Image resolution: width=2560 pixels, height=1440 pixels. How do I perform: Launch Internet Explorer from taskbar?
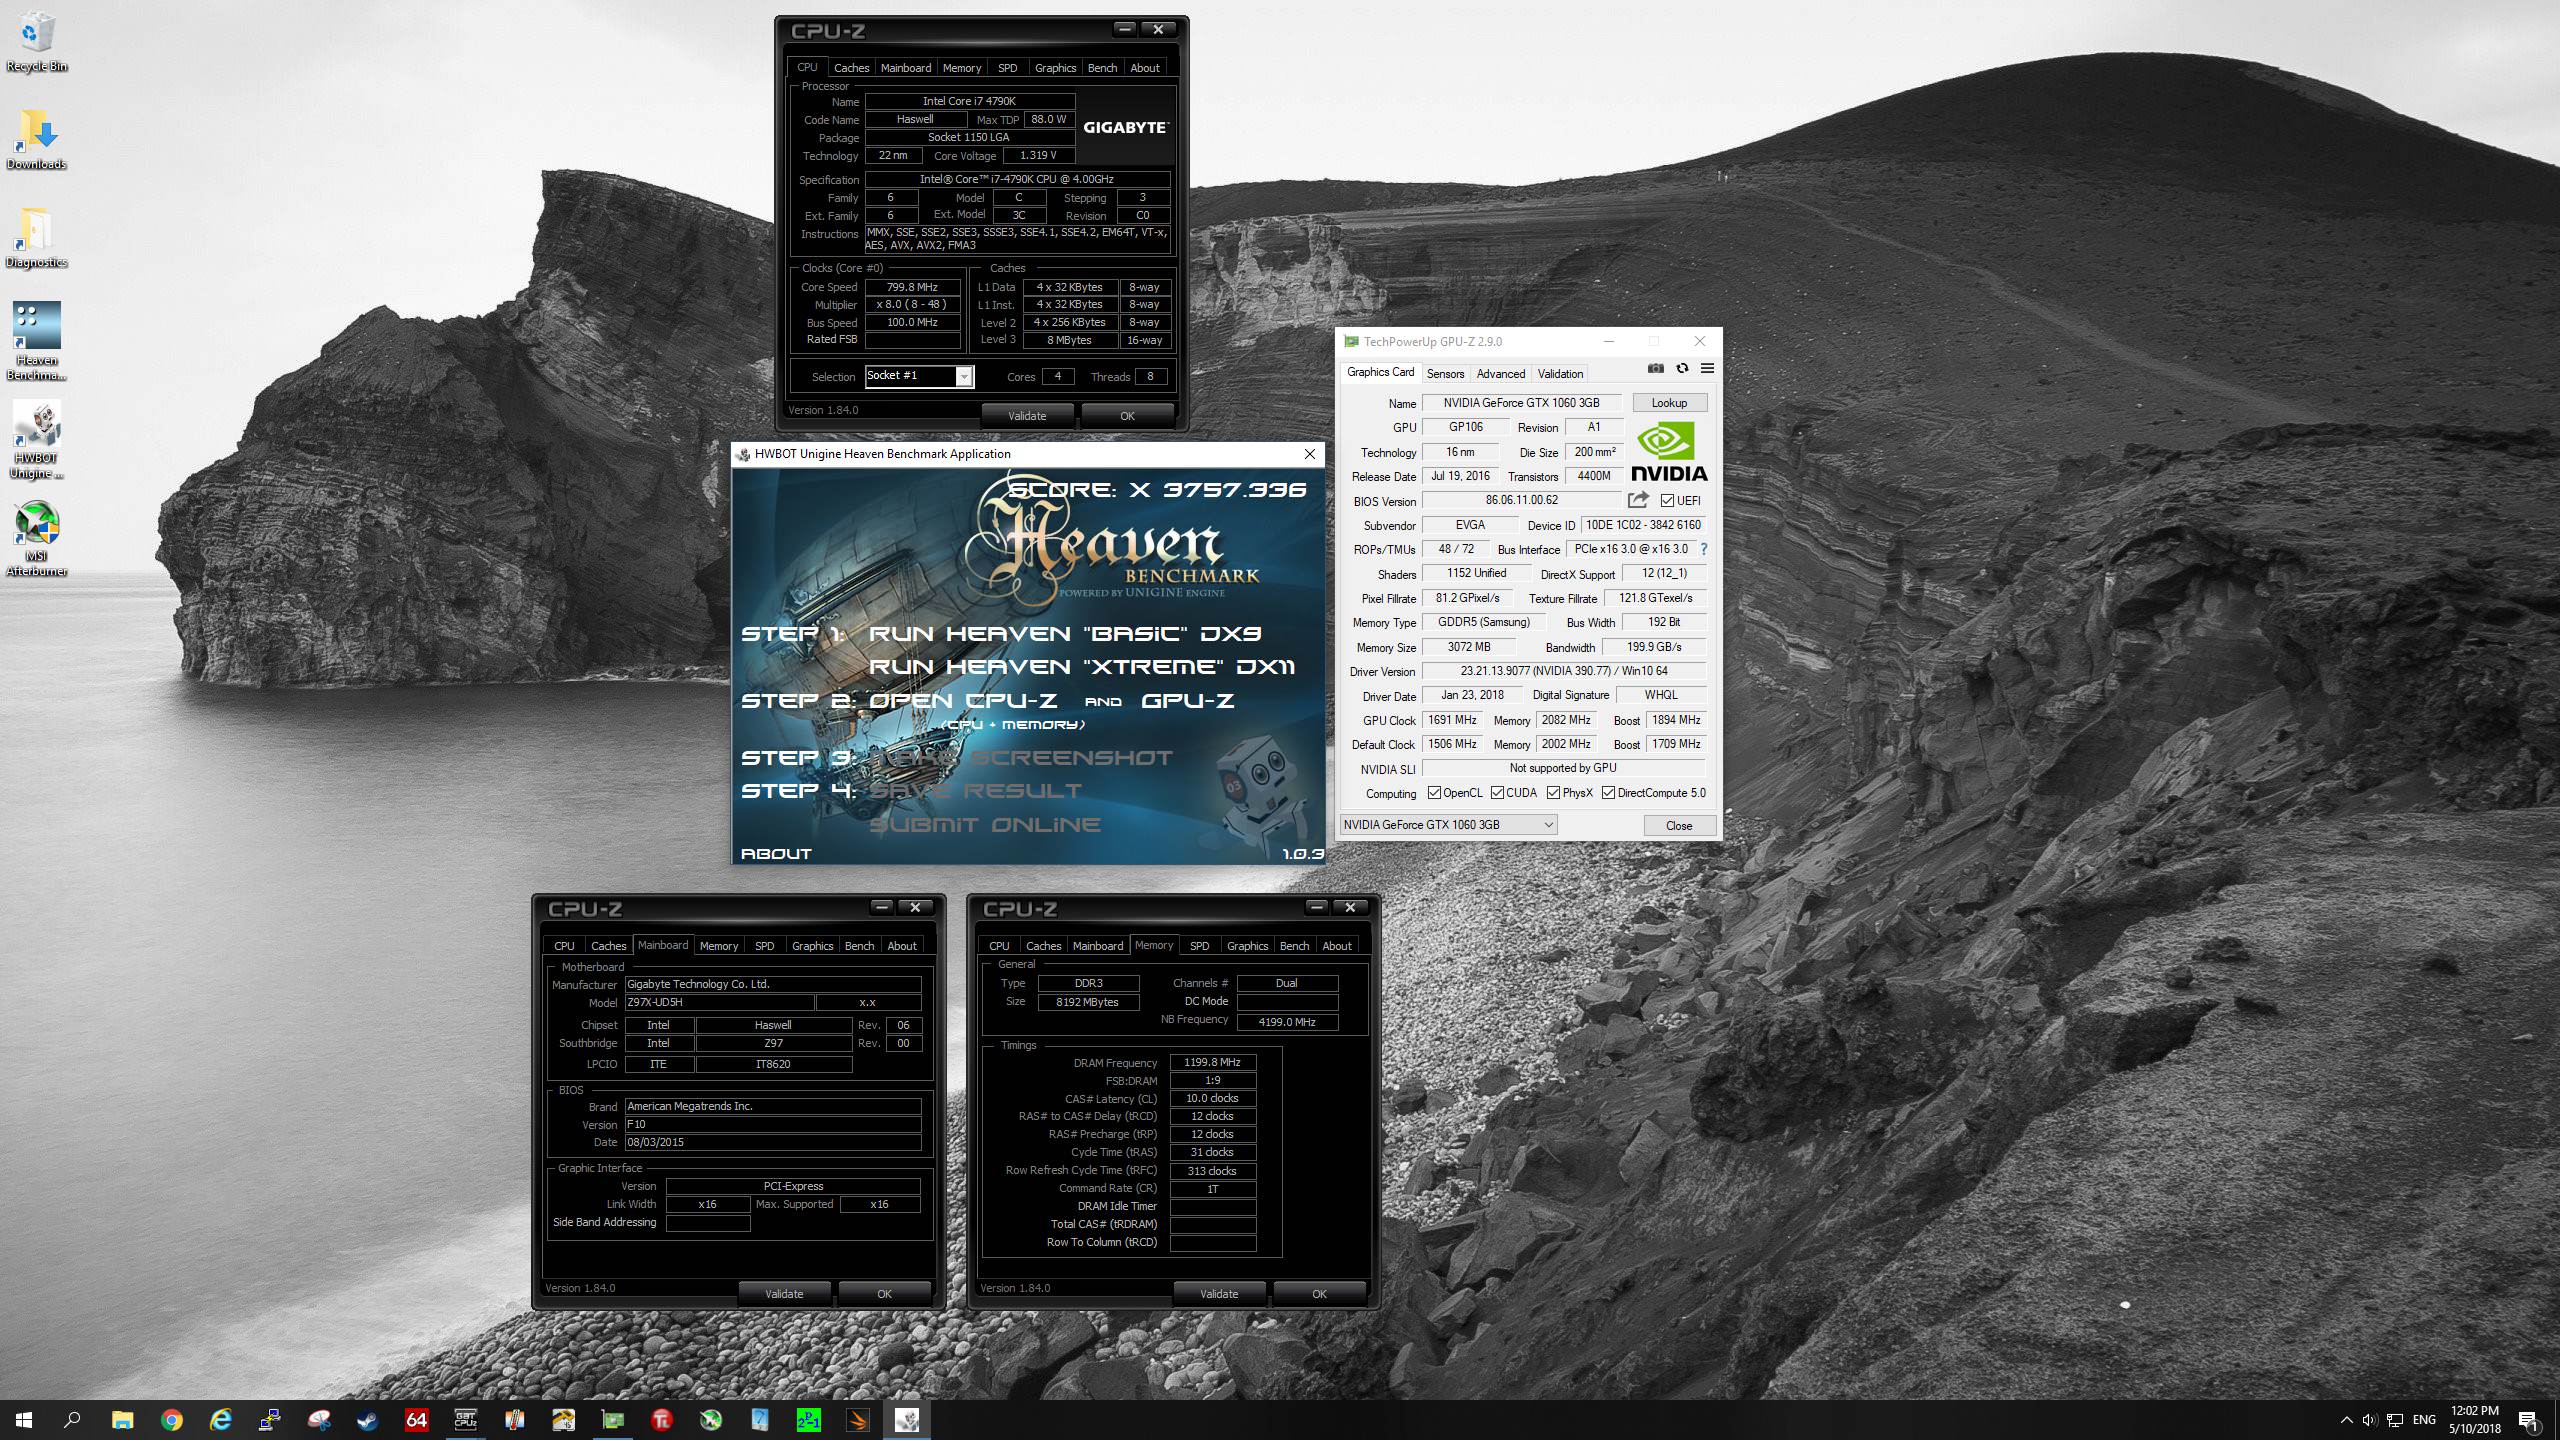pos(220,1420)
